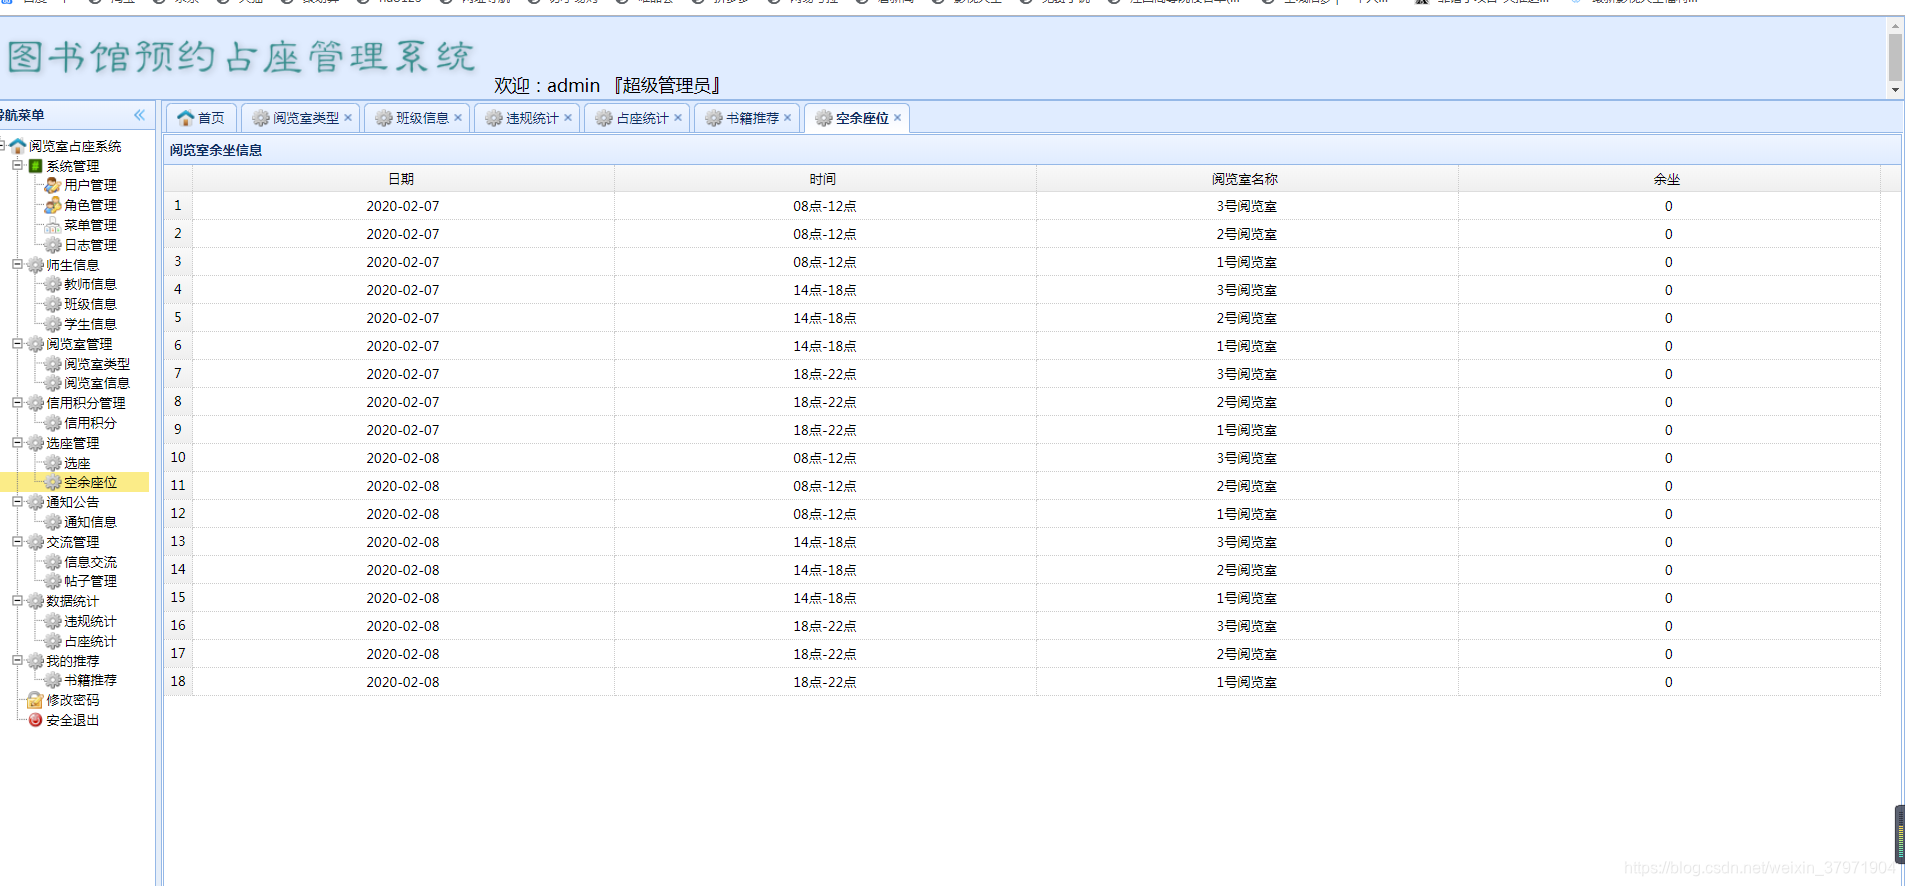The width and height of the screenshot is (1905, 886).
Task: Click the gear icon beside 用户管理
Action: [53, 185]
